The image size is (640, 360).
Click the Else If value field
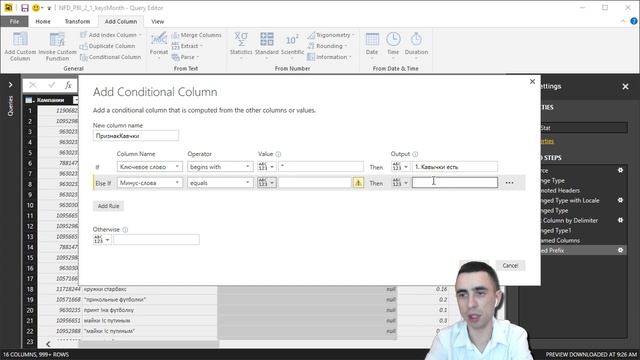tap(315, 183)
